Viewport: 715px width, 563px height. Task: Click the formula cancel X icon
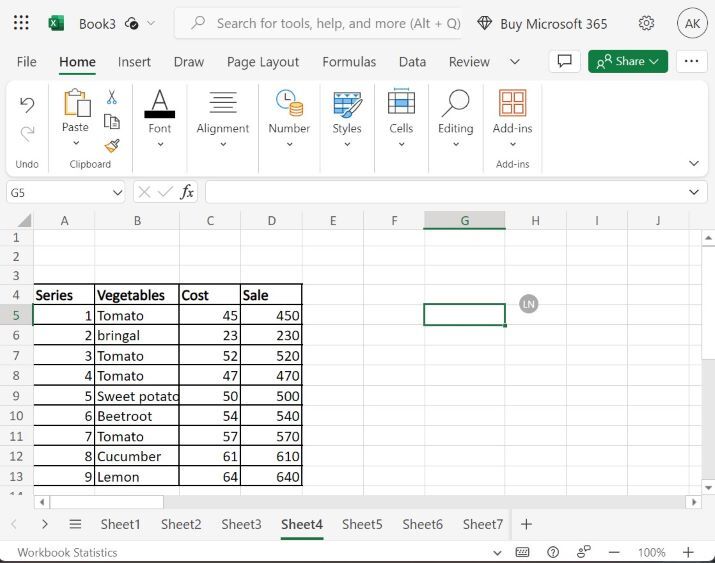(x=144, y=192)
